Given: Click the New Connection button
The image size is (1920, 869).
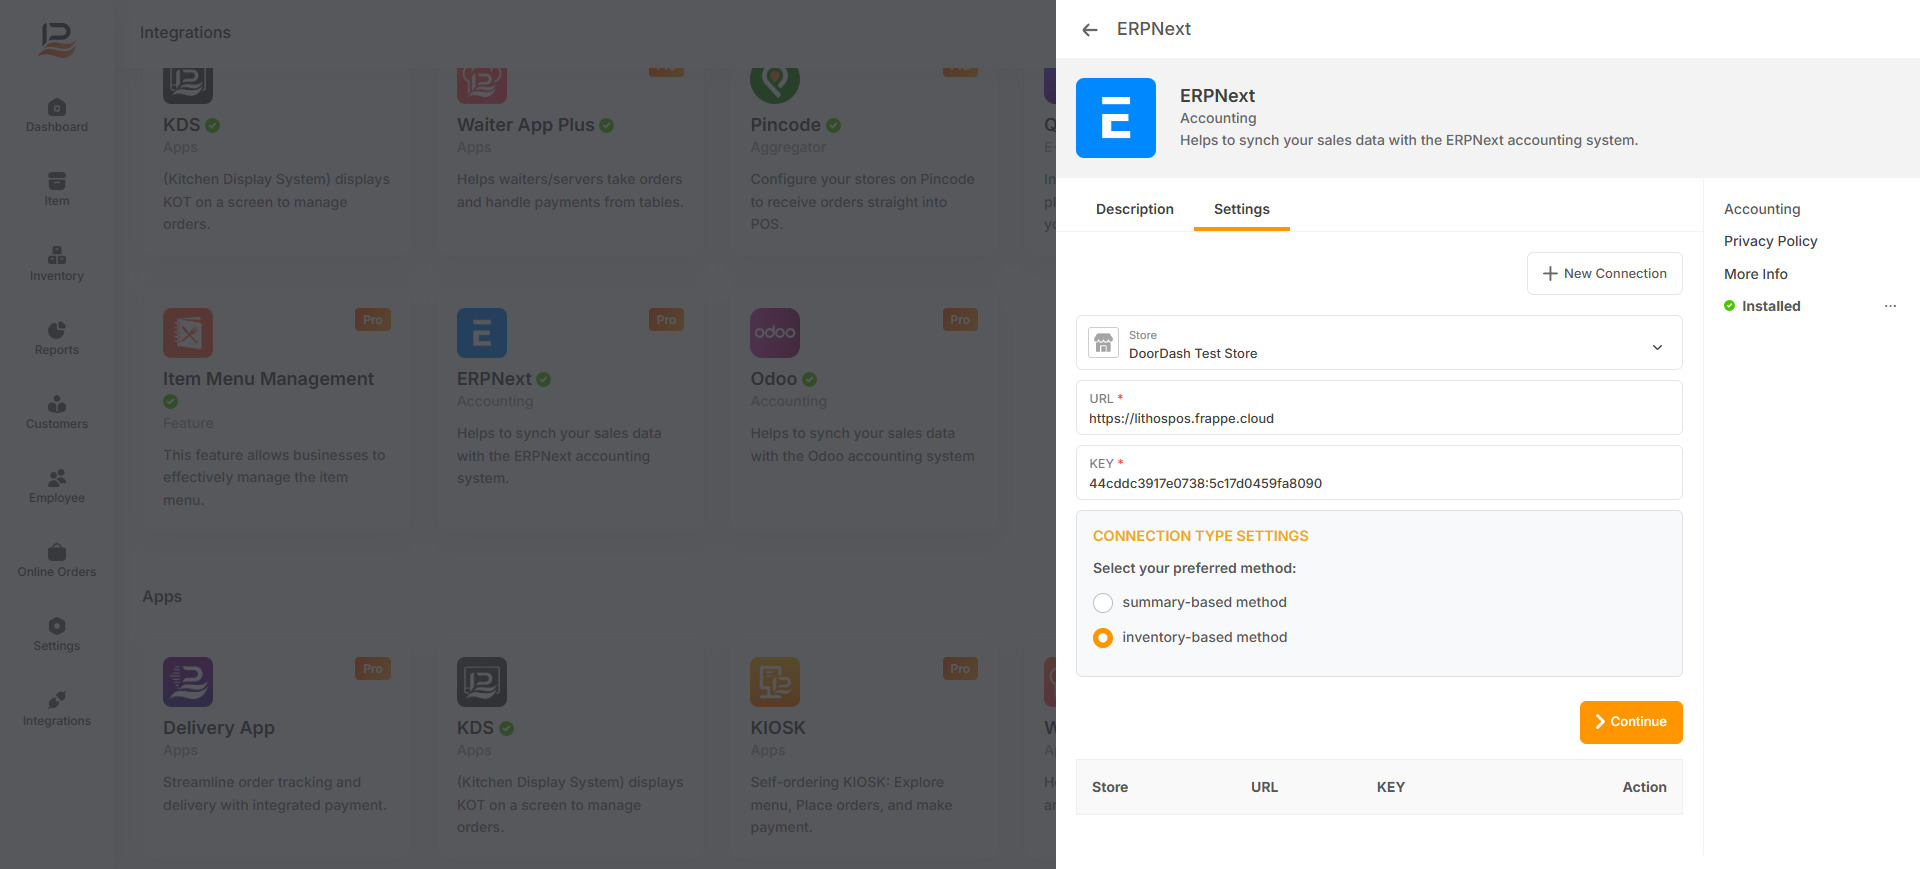Looking at the screenshot, I should 1604,274.
